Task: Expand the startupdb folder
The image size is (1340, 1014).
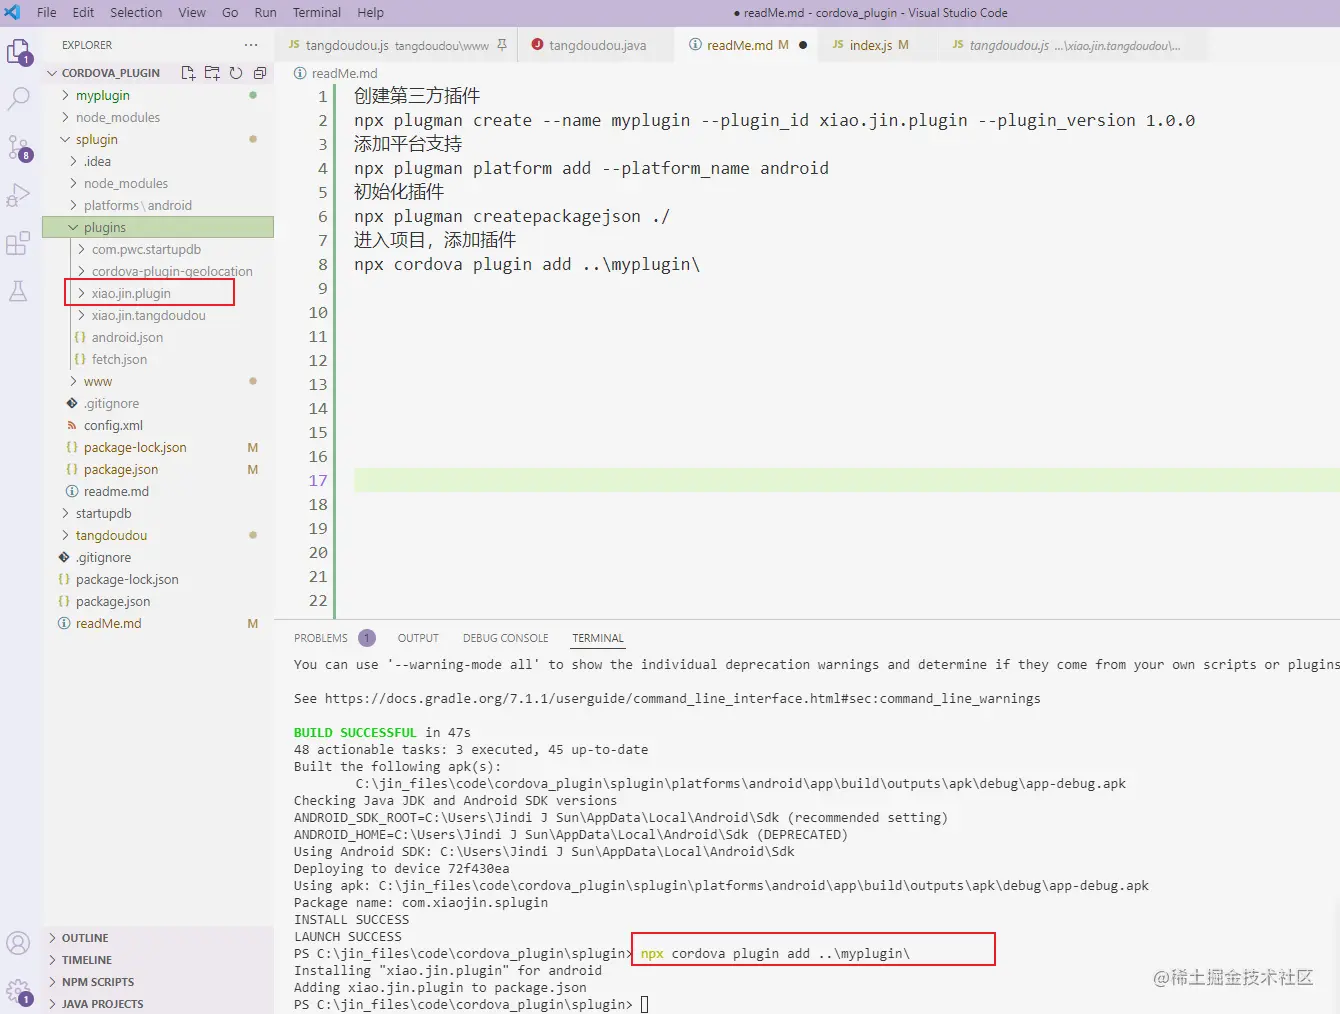Action: (158, 513)
